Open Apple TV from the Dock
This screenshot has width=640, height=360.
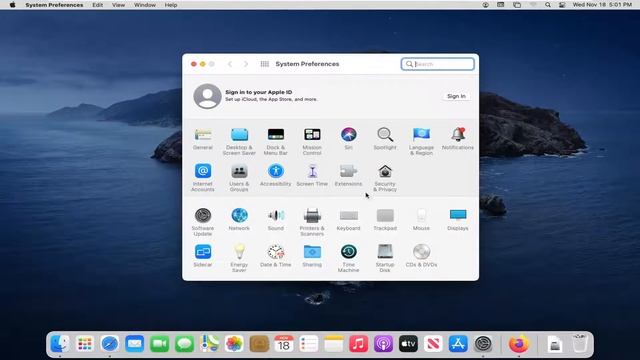(408, 344)
